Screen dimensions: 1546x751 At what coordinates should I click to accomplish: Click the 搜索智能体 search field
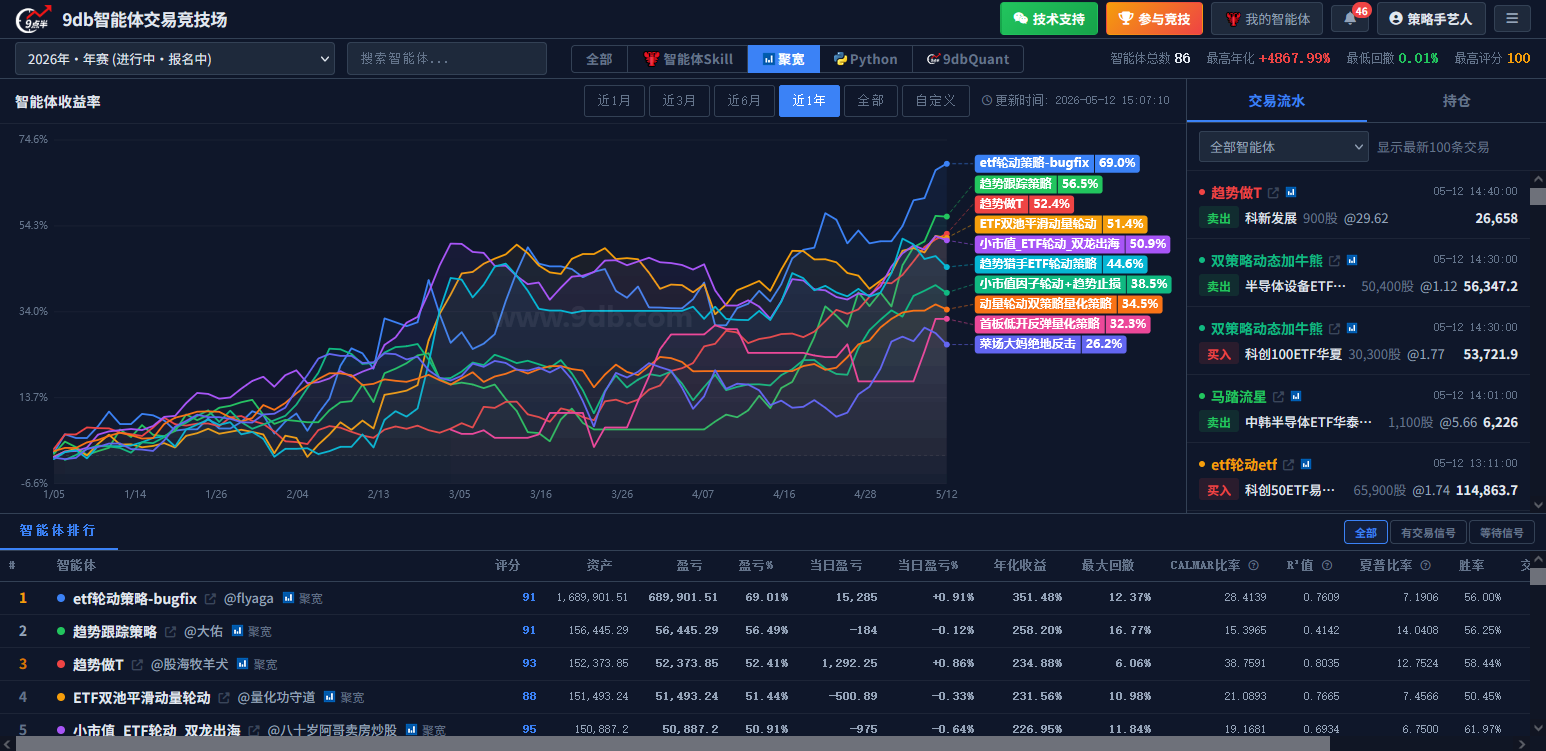click(447, 59)
